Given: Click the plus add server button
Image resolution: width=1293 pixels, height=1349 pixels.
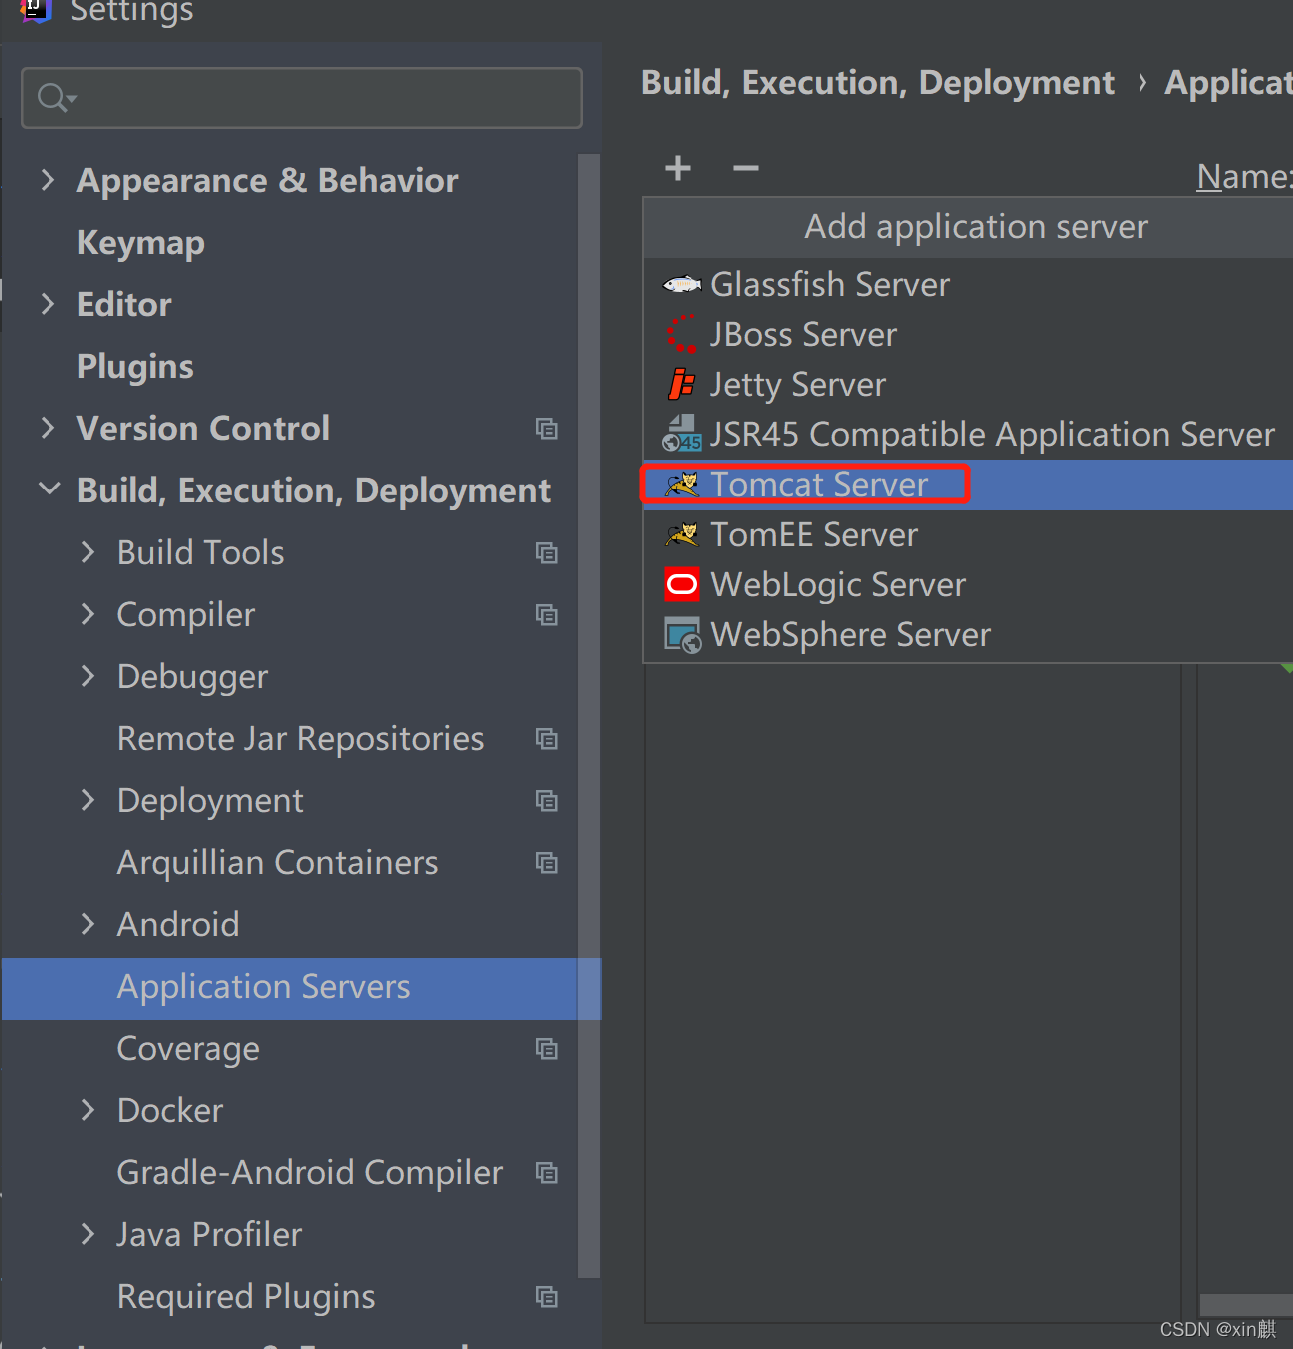Looking at the screenshot, I should point(678,168).
